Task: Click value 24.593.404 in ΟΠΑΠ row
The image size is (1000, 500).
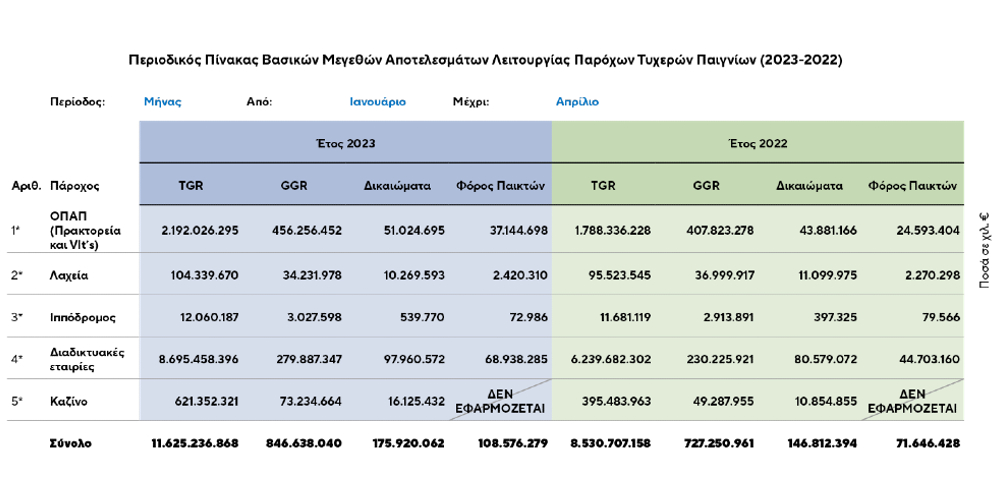Action: click(929, 230)
